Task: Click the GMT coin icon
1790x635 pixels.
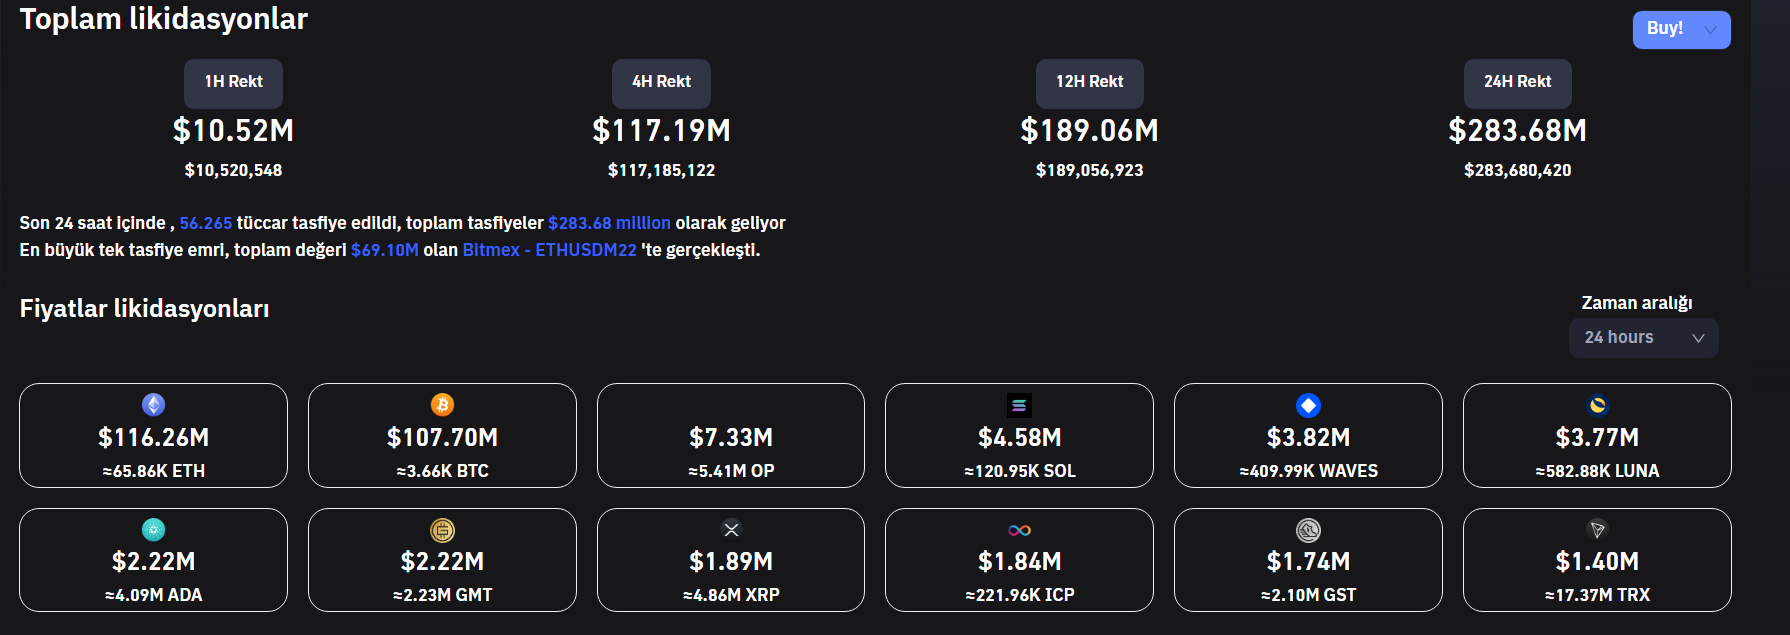Action: (442, 530)
